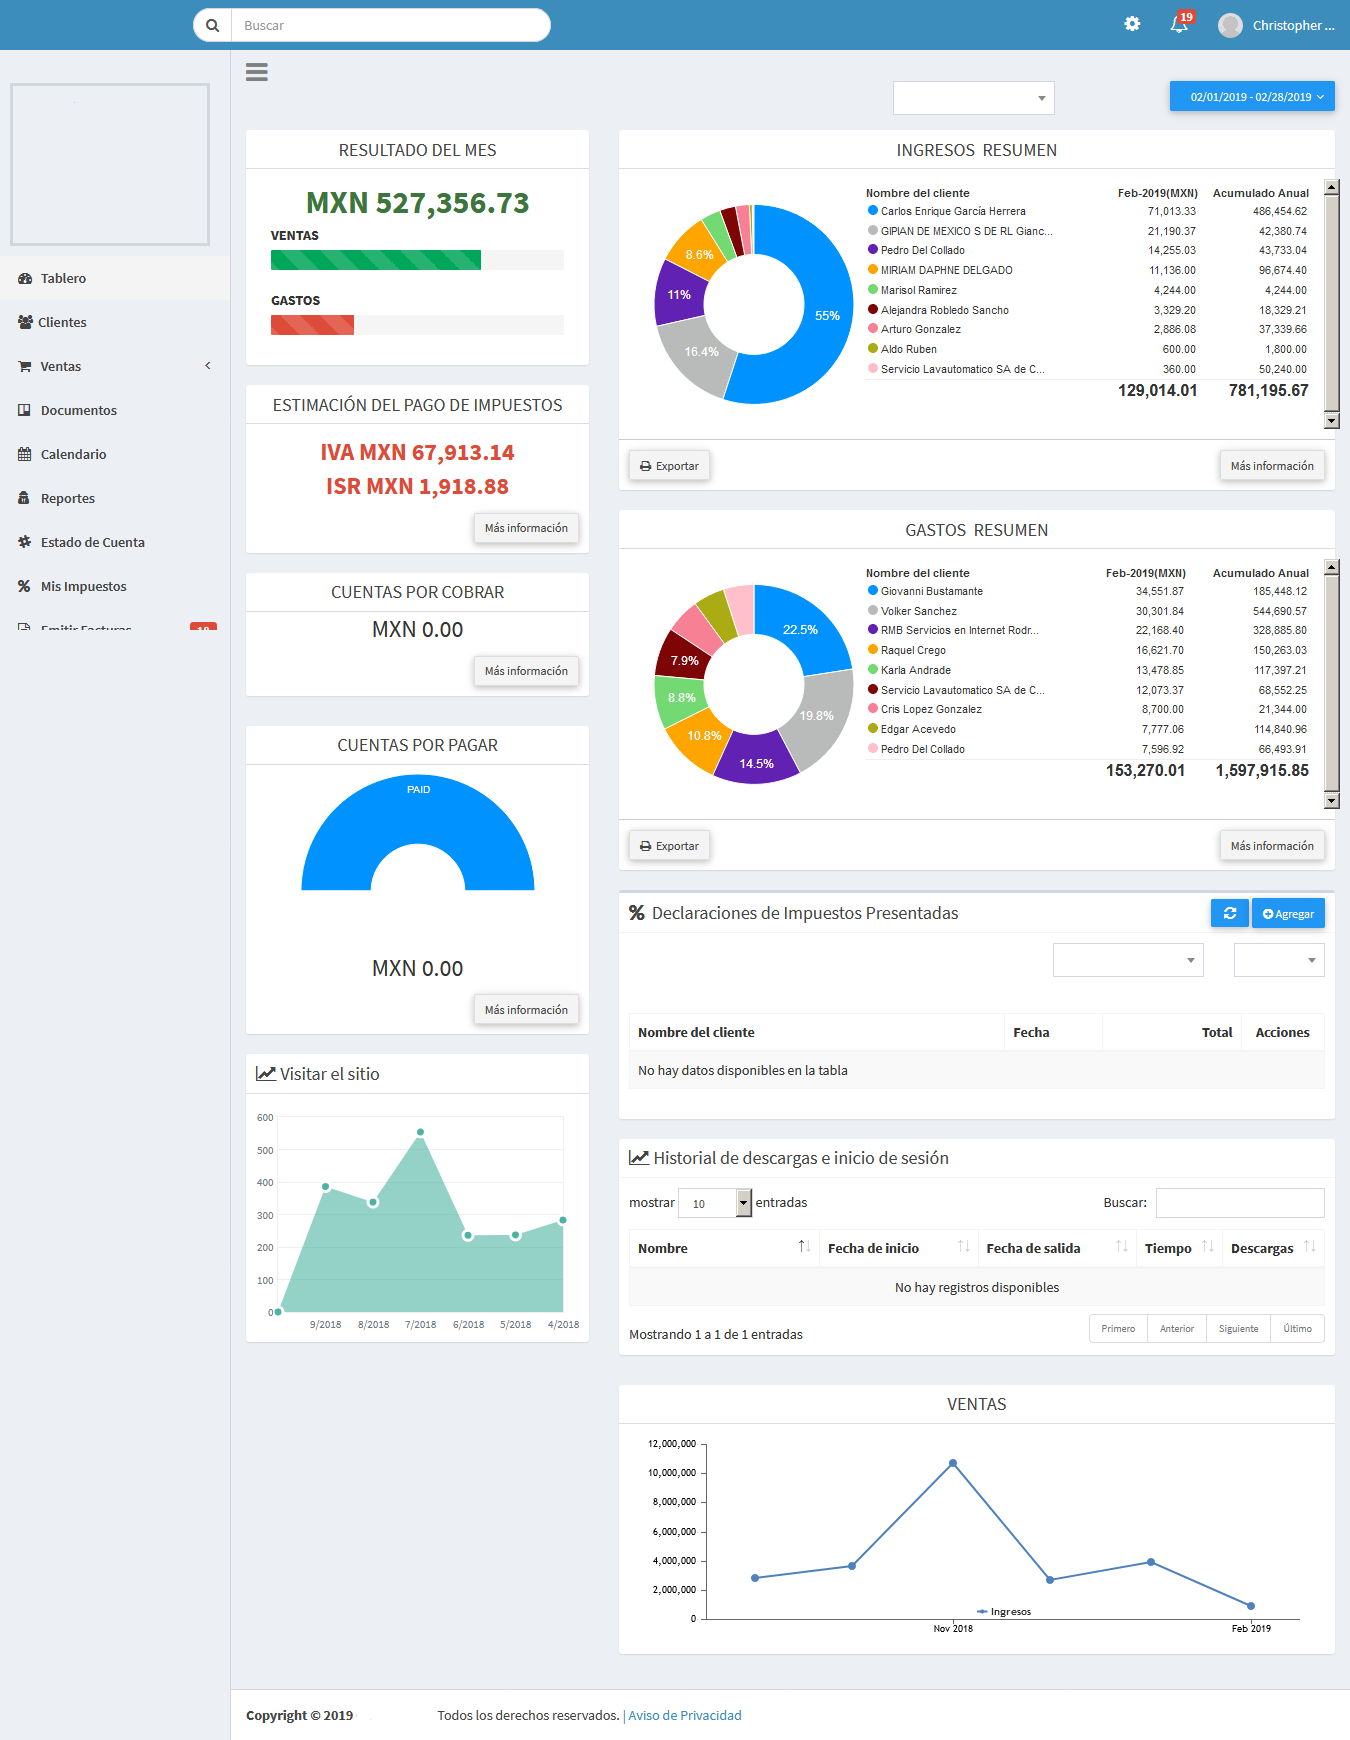1350x1740 pixels.
Task: Click Exportar in Ingresos Resumen
Action: pyautogui.click(x=669, y=466)
